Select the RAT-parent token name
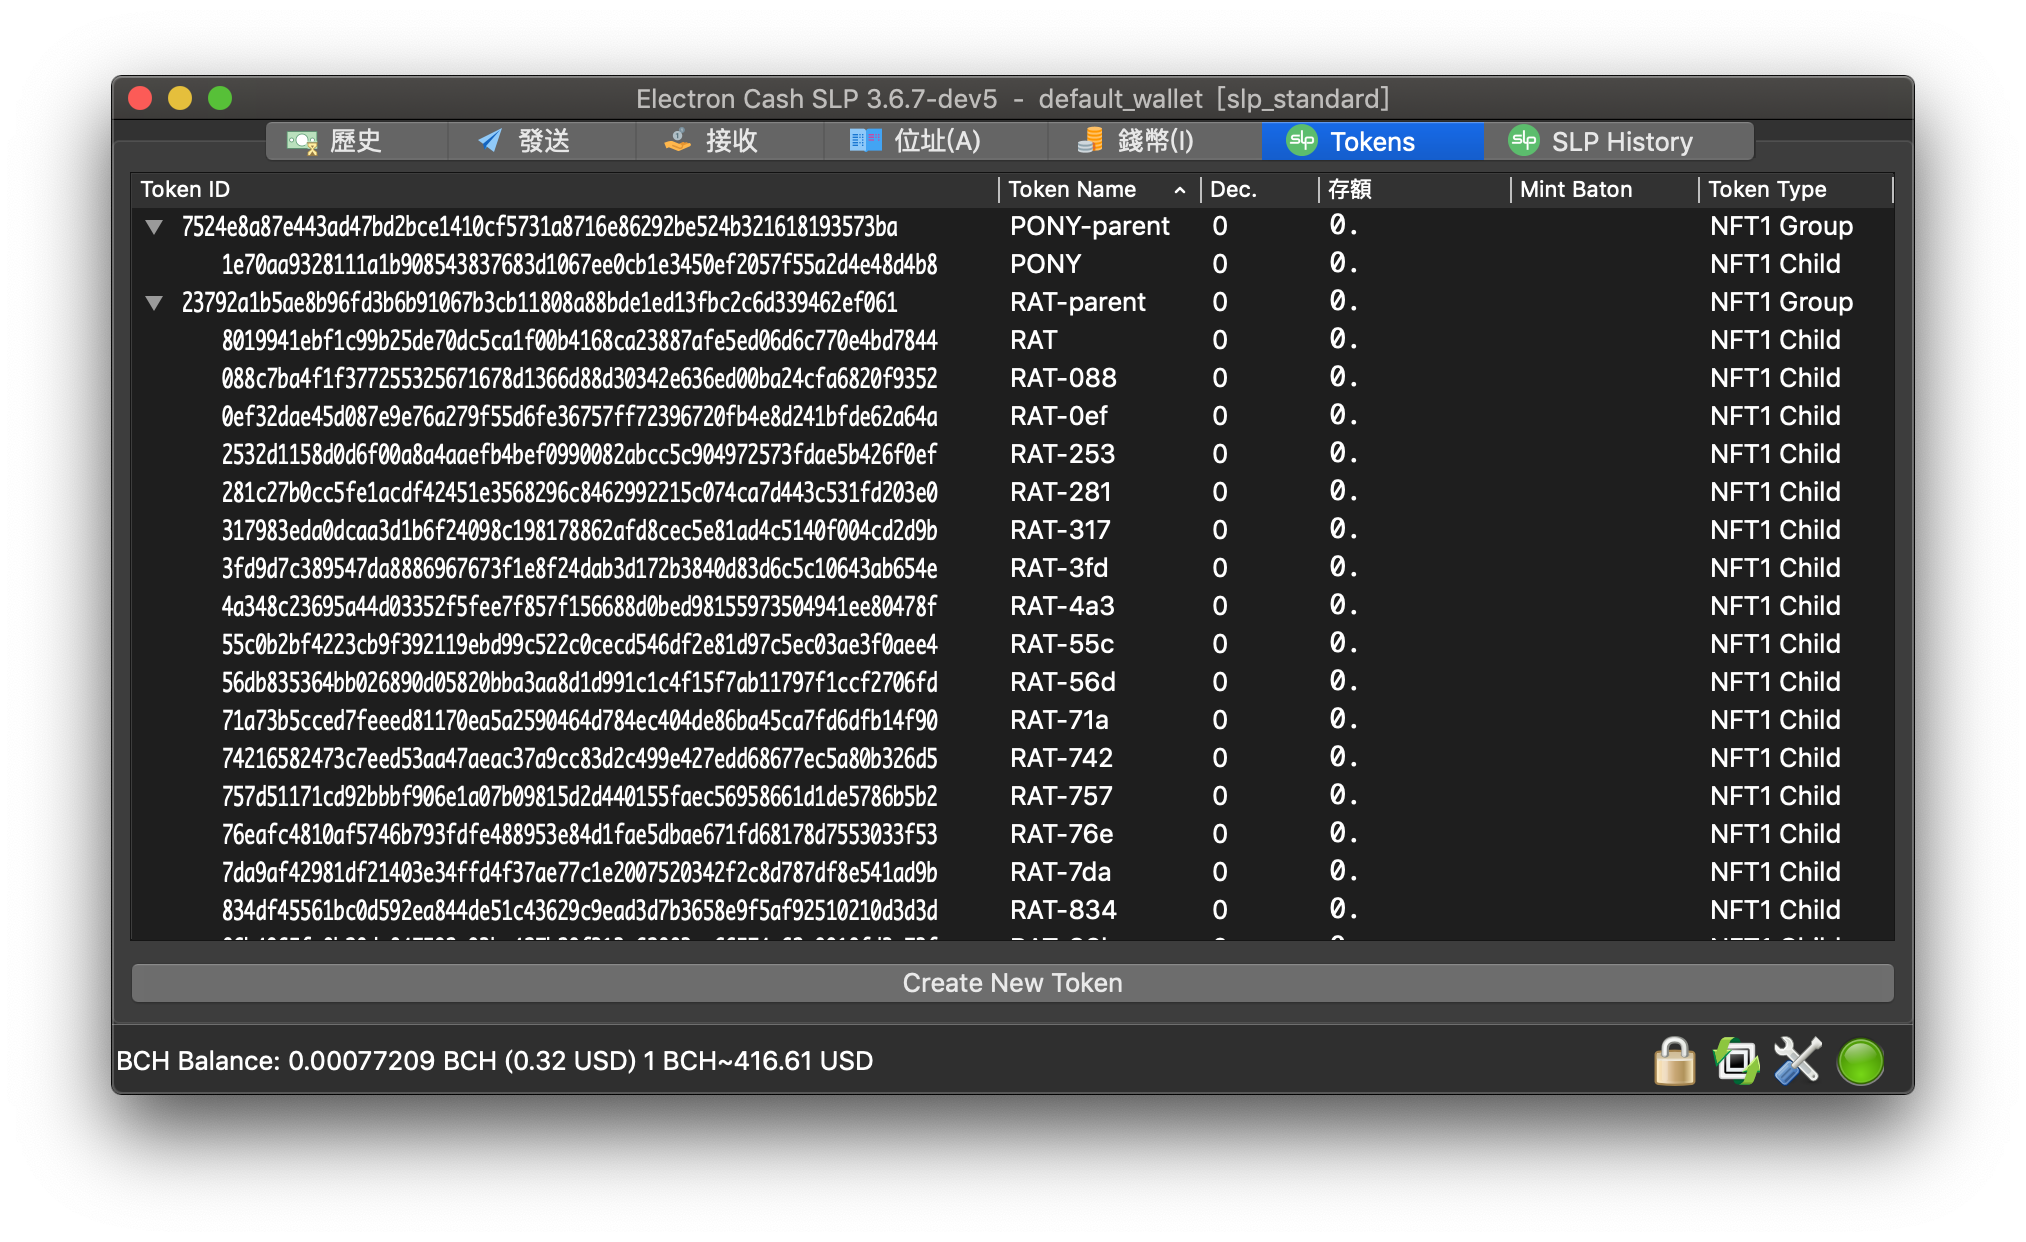Image resolution: width=2026 pixels, height=1242 pixels. tap(1077, 302)
